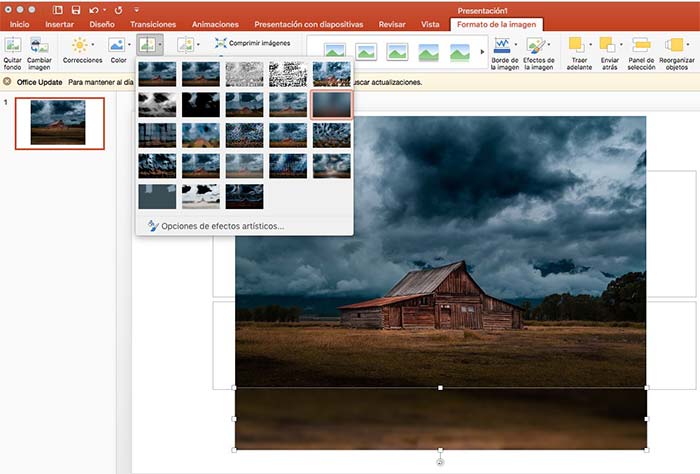The image size is (700, 474).
Task: Collapse the artistic effects dropdown arrow
Action: [x=160, y=45]
